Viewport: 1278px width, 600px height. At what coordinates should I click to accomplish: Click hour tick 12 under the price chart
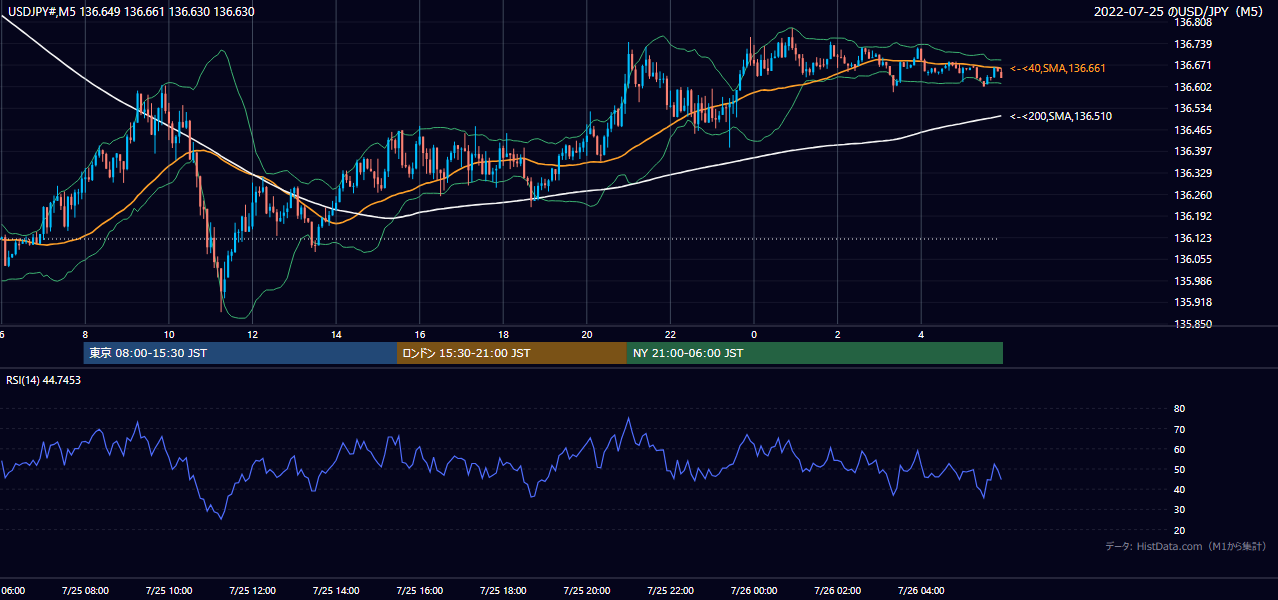click(x=252, y=334)
